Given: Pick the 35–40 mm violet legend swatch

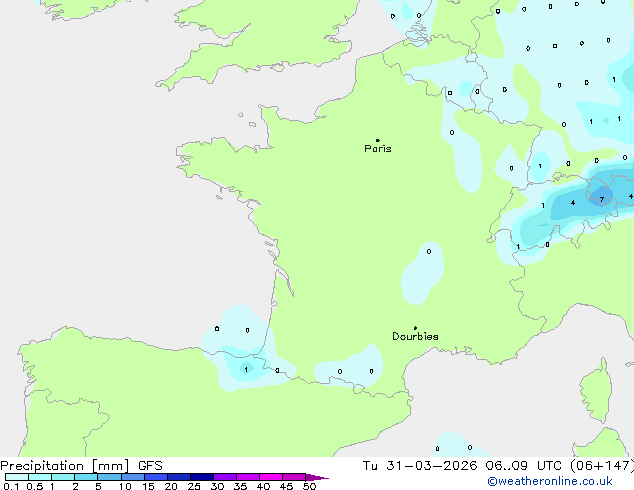Looking at the screenshot, I should pos(248,477).
